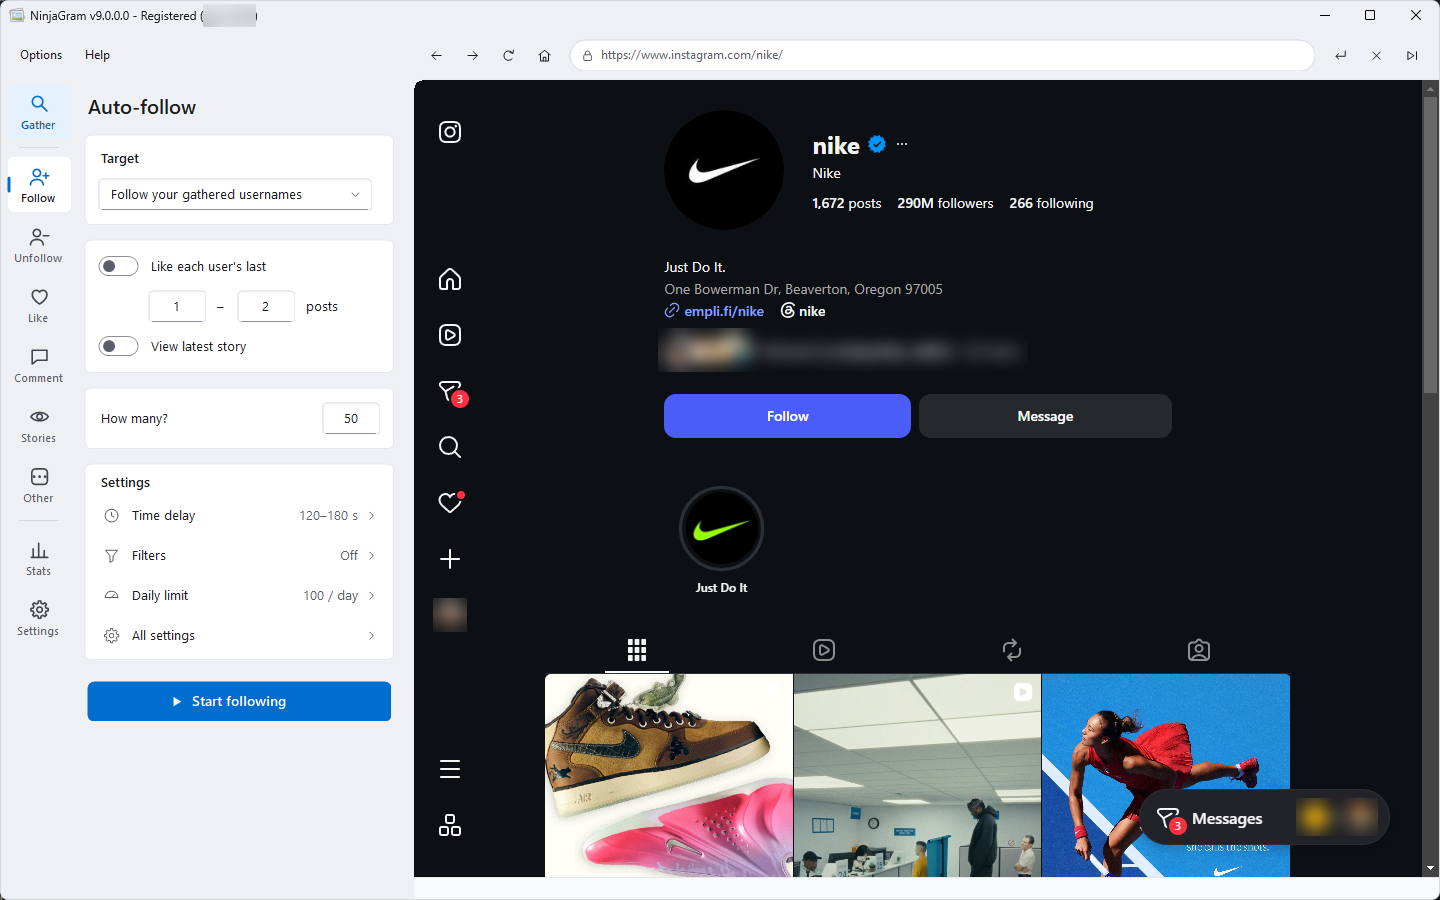Open the Gather section in the sidebar
1440x900 pixels.
coord(38,112)
